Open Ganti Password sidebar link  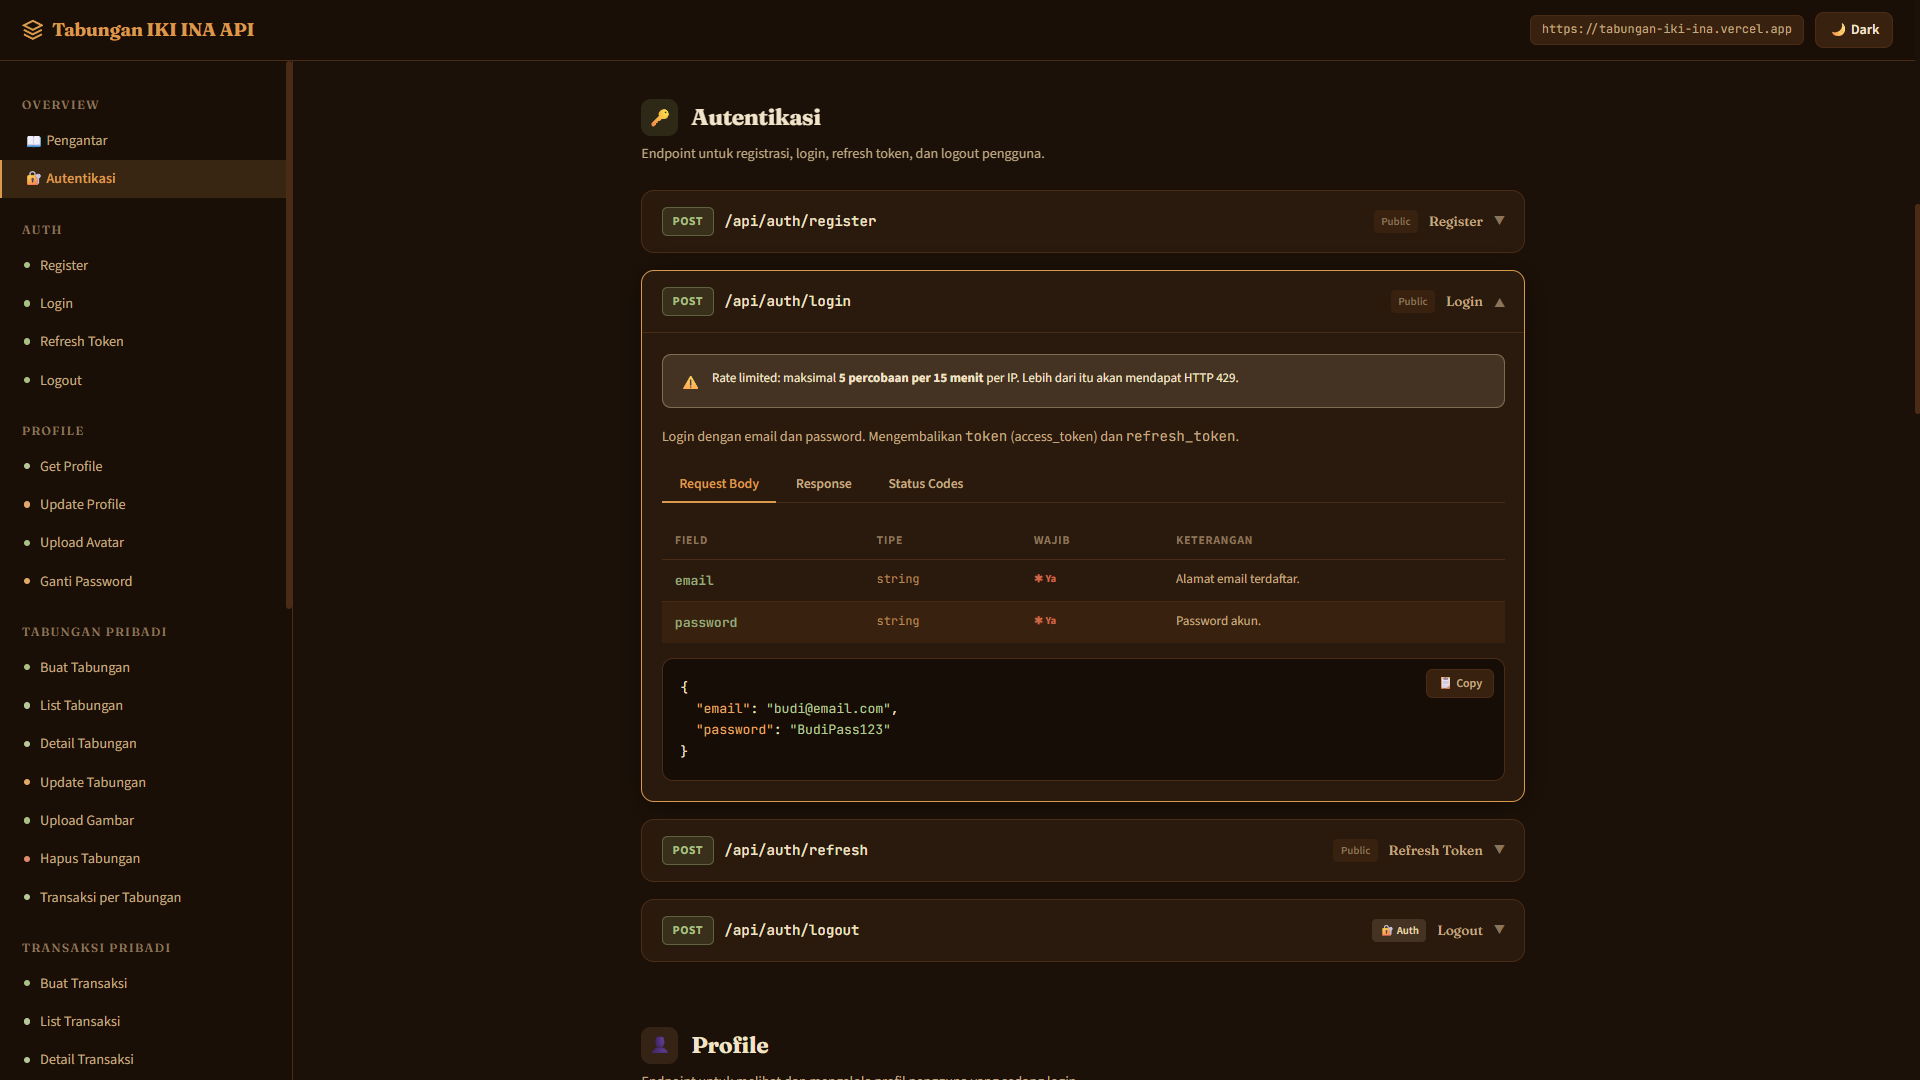(x=86, y=582)
